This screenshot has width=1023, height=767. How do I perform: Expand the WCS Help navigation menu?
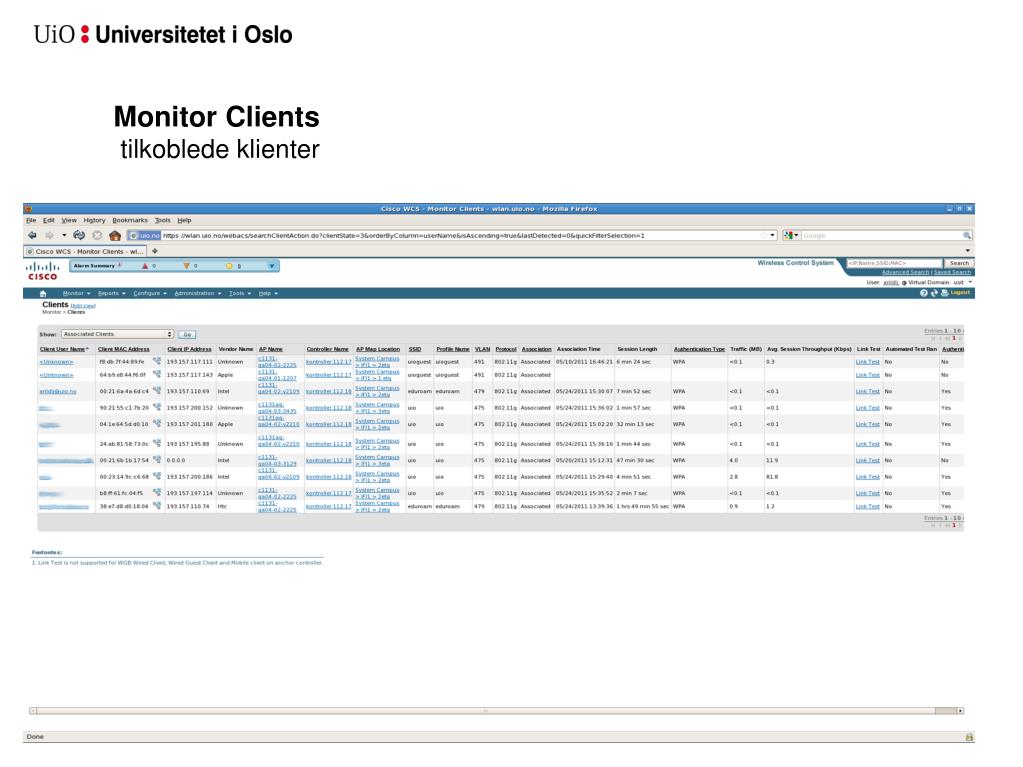[267, 293]
